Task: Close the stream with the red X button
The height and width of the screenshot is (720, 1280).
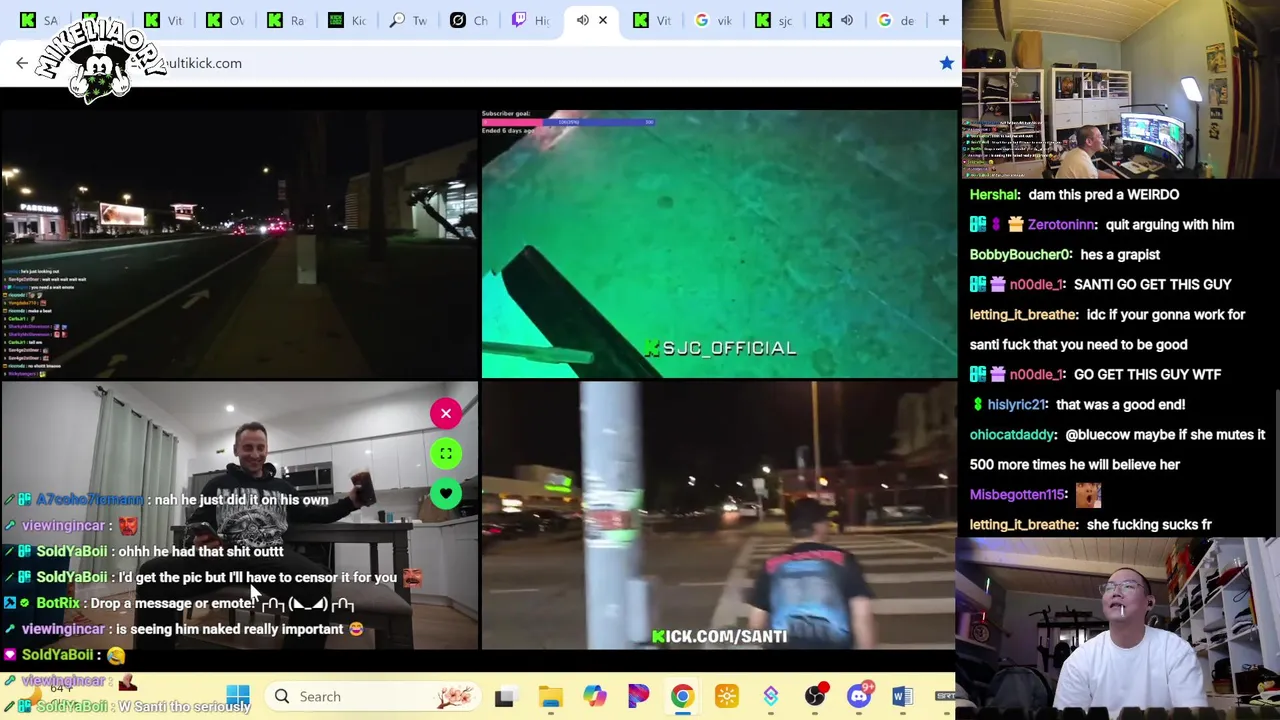Action: (446, 413)
